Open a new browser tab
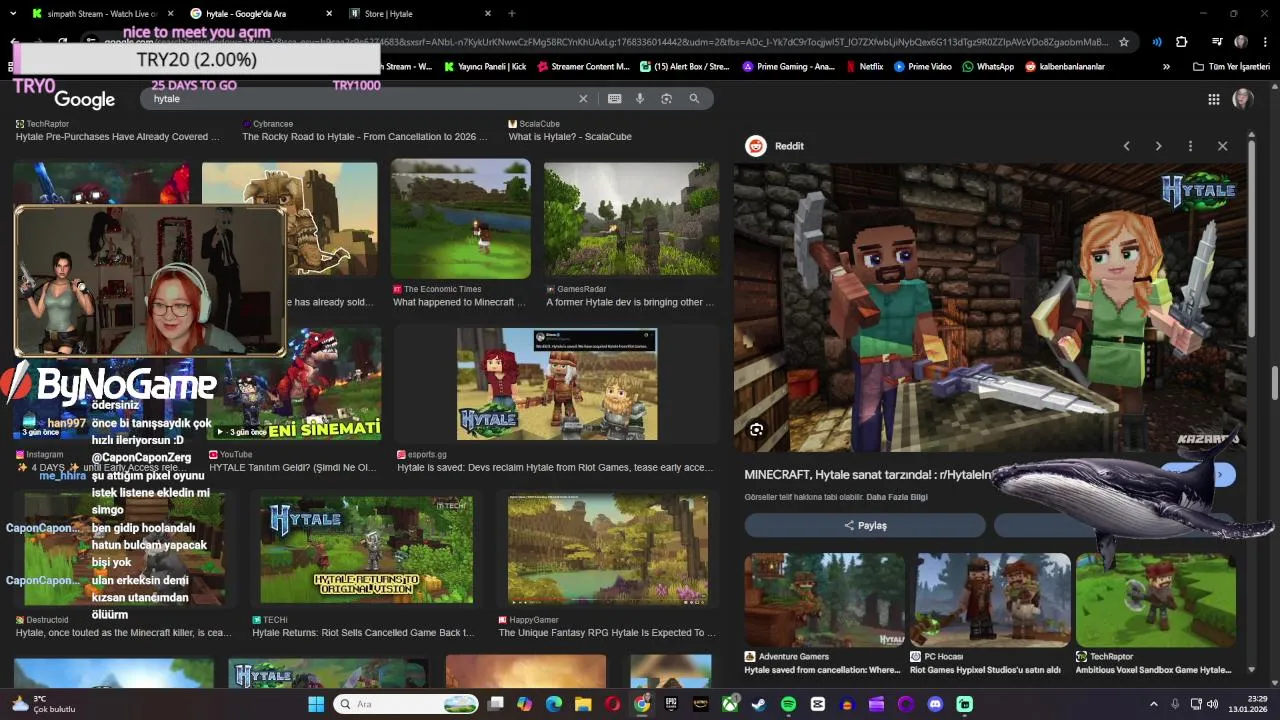The width and height of the screenshot is (1280, 720). click(x=512, y=13)
